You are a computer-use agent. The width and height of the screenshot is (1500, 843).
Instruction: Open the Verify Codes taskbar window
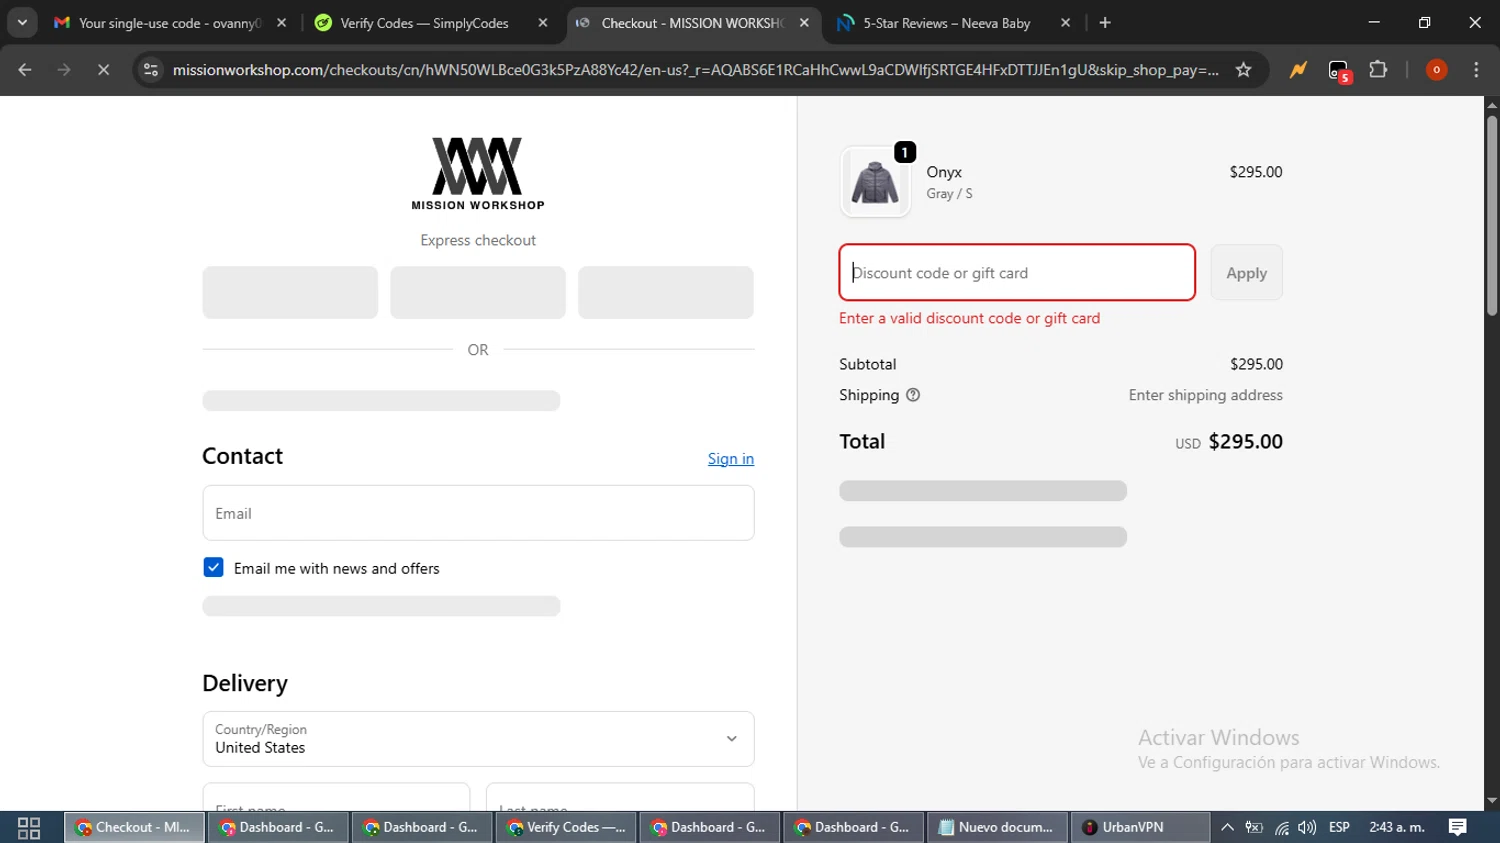566,827
